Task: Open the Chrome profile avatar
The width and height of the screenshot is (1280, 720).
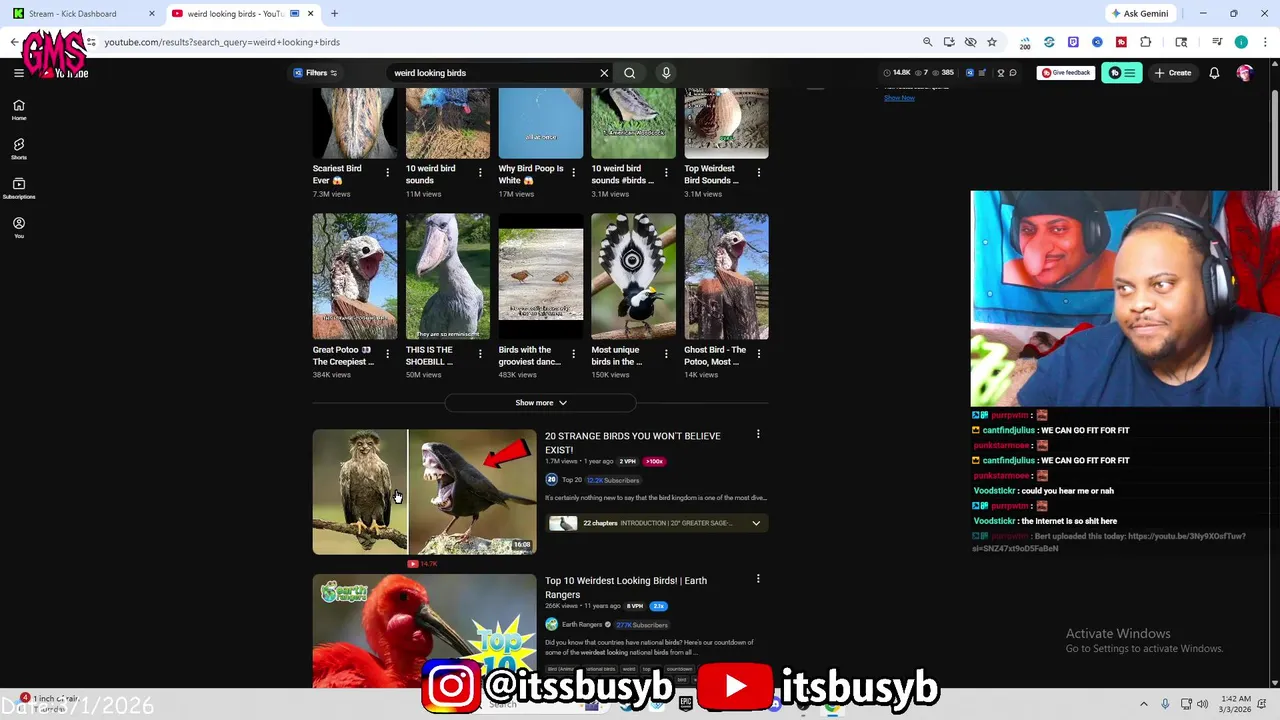Action: click(x=1241, y=42)
